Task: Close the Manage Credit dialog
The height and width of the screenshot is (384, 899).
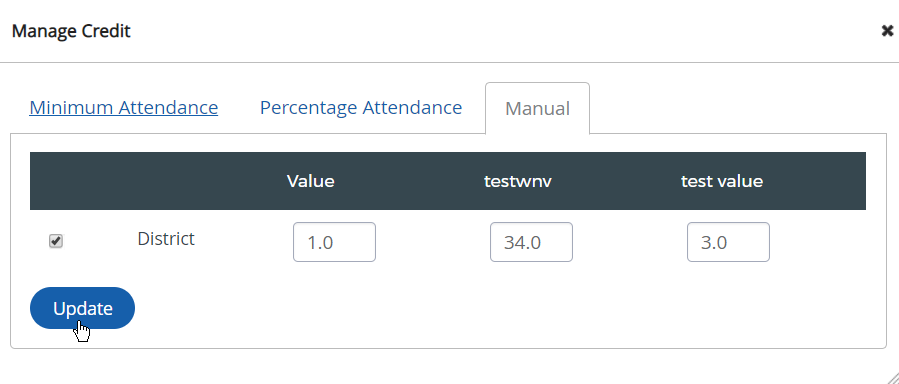Action: (x=887, y=31)
